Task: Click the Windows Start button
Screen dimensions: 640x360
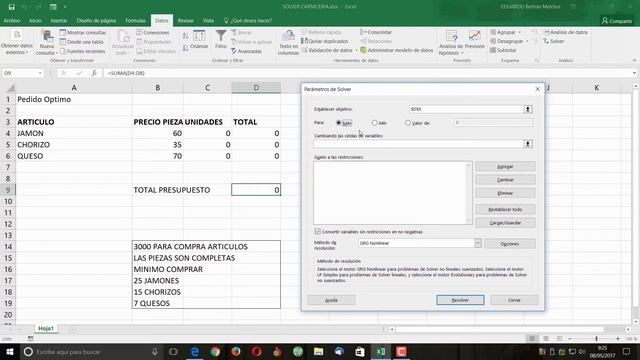Action: (9, 351)
